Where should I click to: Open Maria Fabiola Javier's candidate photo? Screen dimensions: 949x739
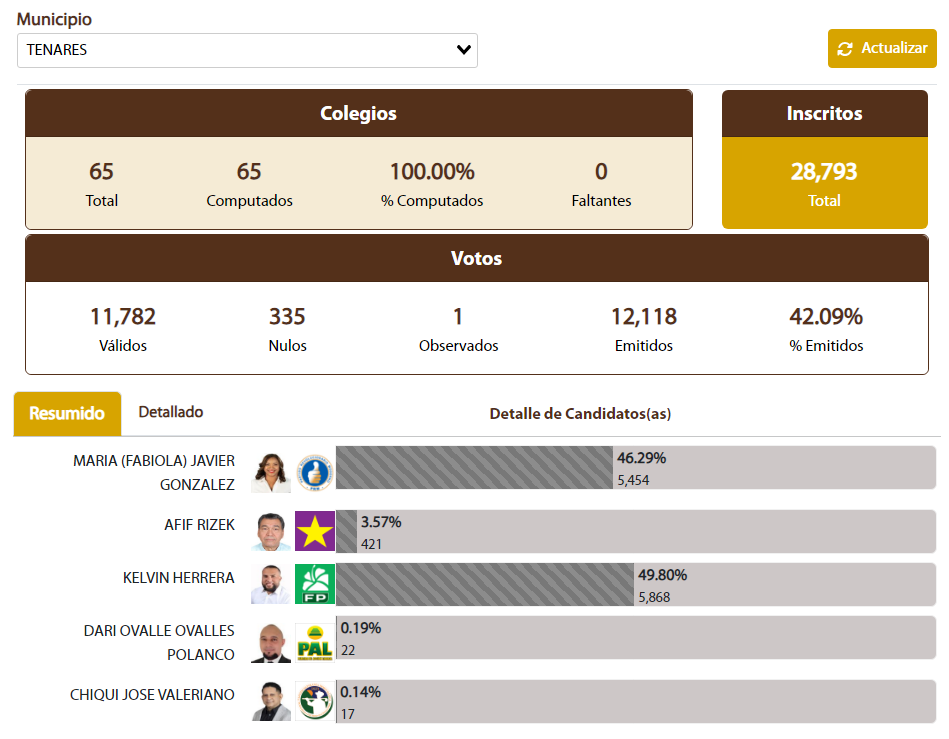click(x=271, y=473)
